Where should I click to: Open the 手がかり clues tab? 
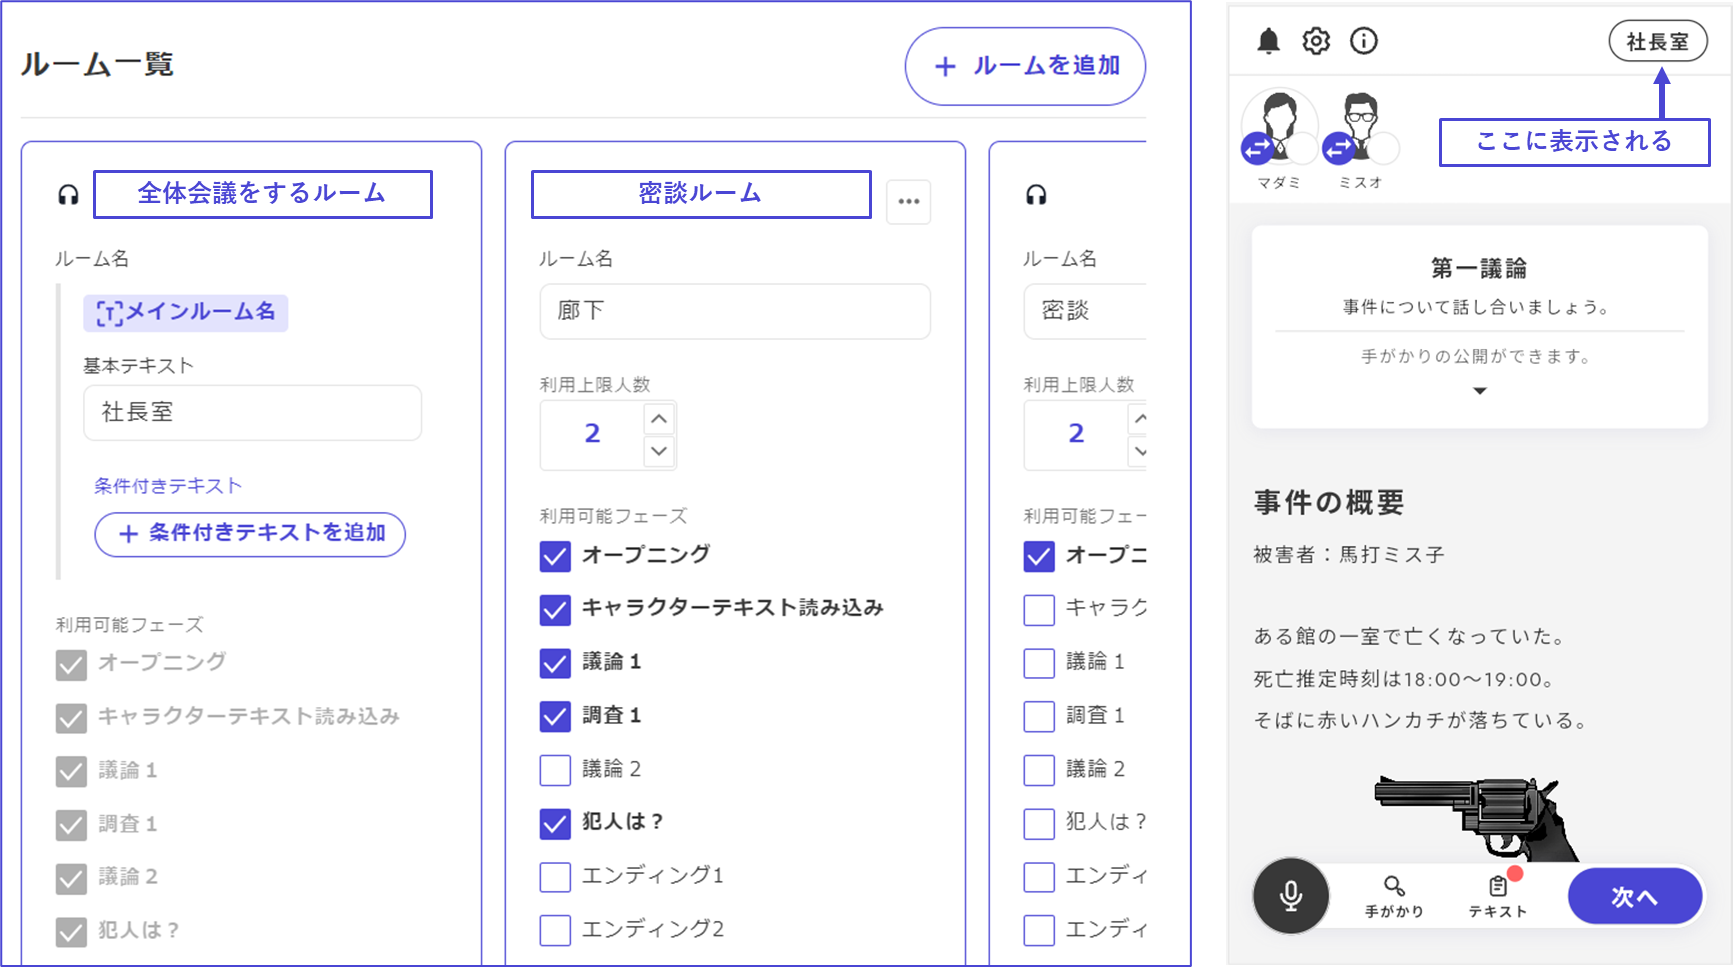point(1394,896)
